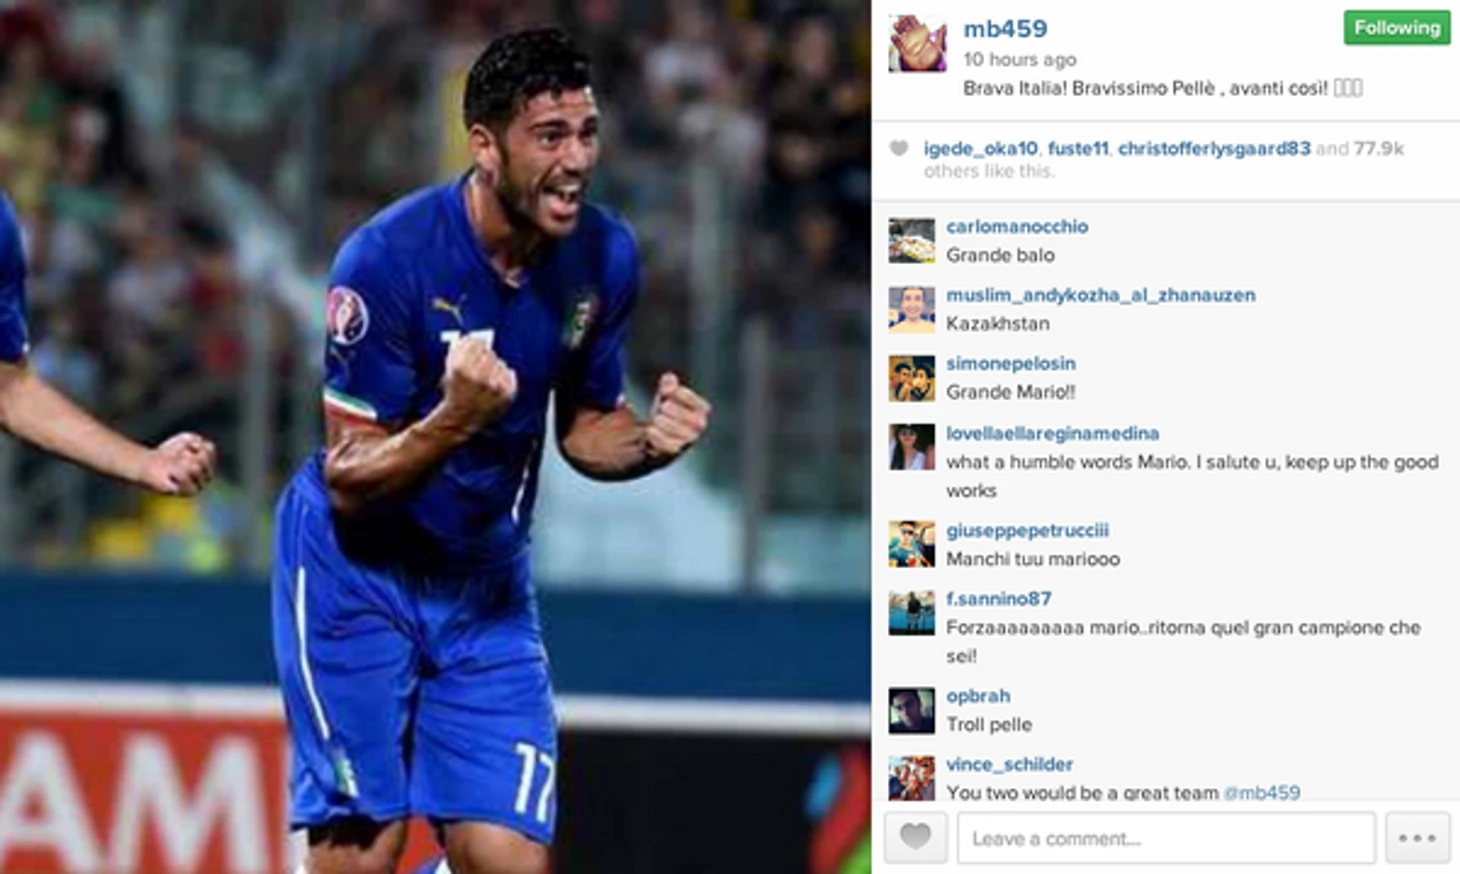Open carlomanocchio's avatar thumbnail
Viewport: 1460px width, 874px height.
point(911,240)
